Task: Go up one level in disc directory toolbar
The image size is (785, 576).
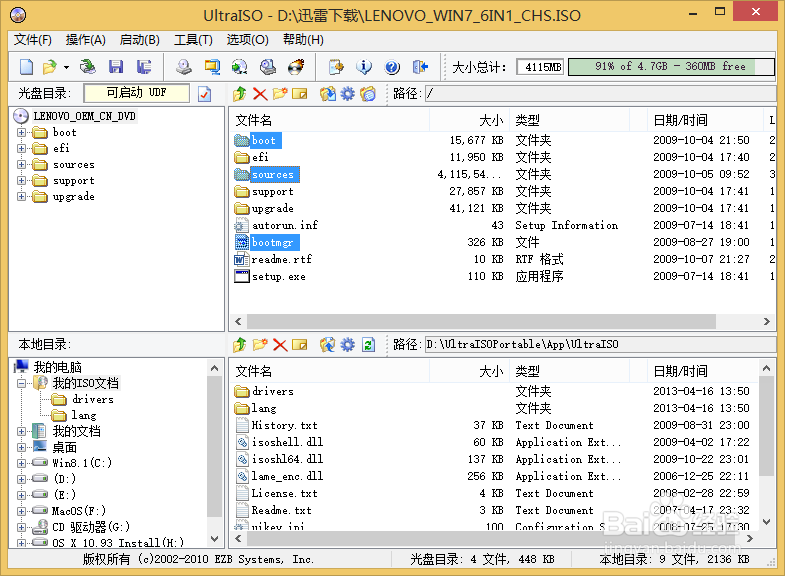Action: 240,94
